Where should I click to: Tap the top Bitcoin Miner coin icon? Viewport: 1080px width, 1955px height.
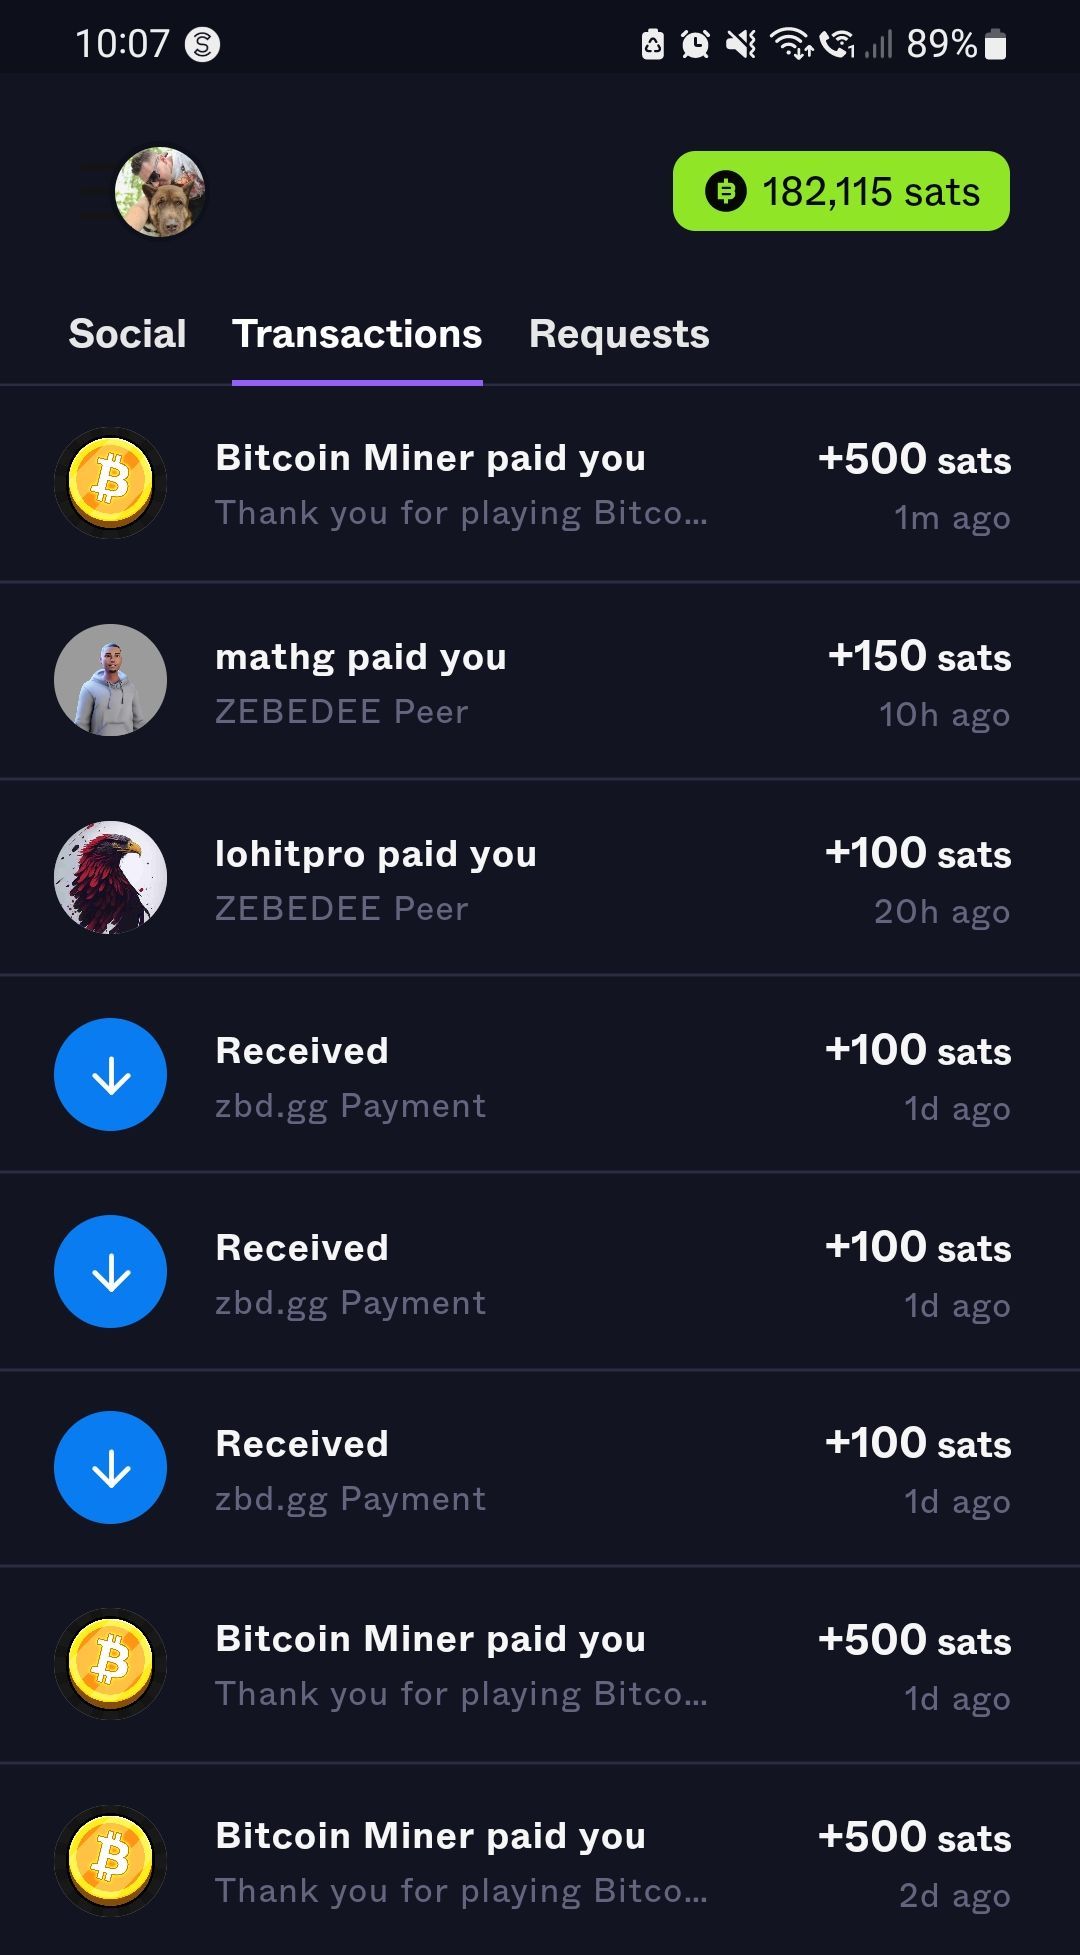110,483
